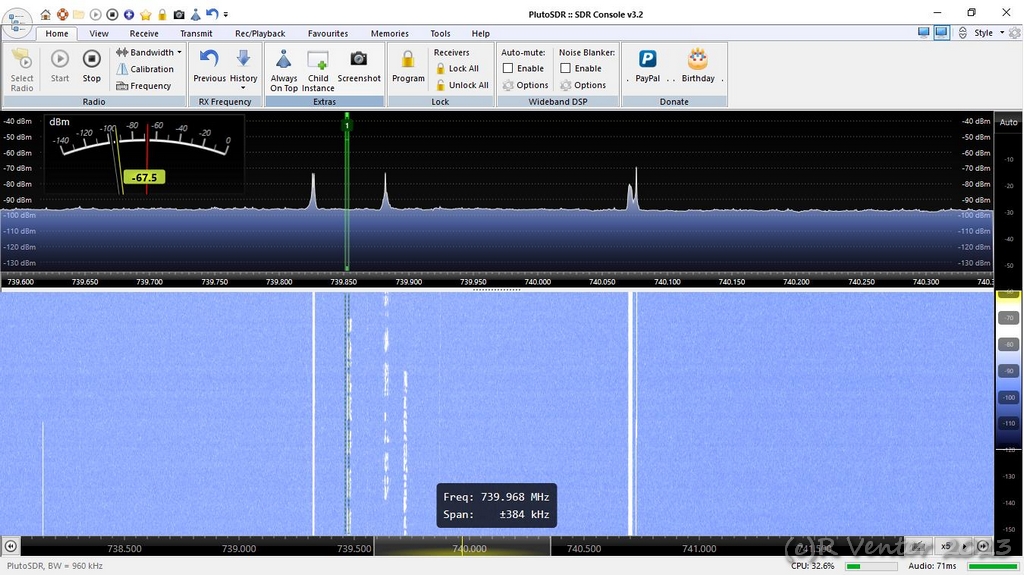The width and height of the screenshot is (1024, 575).
Task: Open Frequency settings in the Radio group
Action: pyautogui.click(x=144, y=86)
